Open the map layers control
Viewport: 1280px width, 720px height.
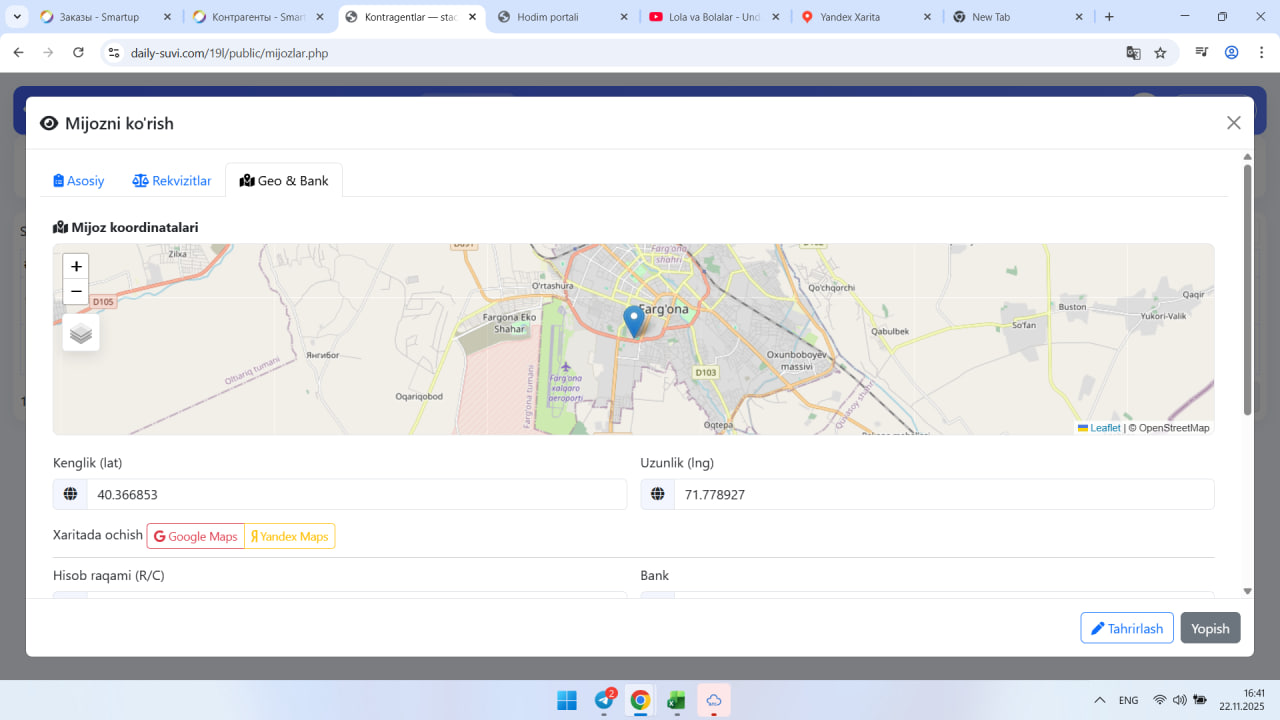pyautogui.click(x=81, y=333)
